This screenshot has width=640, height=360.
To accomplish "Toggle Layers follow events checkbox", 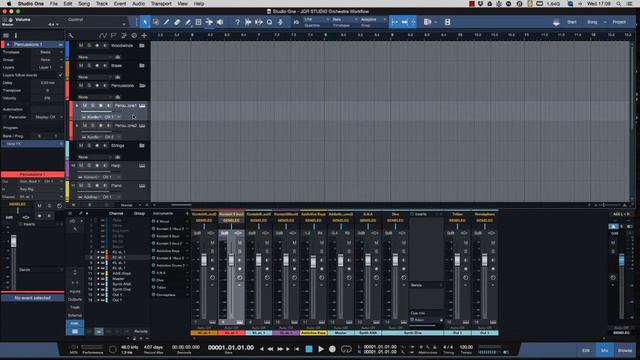I will 60,75.
